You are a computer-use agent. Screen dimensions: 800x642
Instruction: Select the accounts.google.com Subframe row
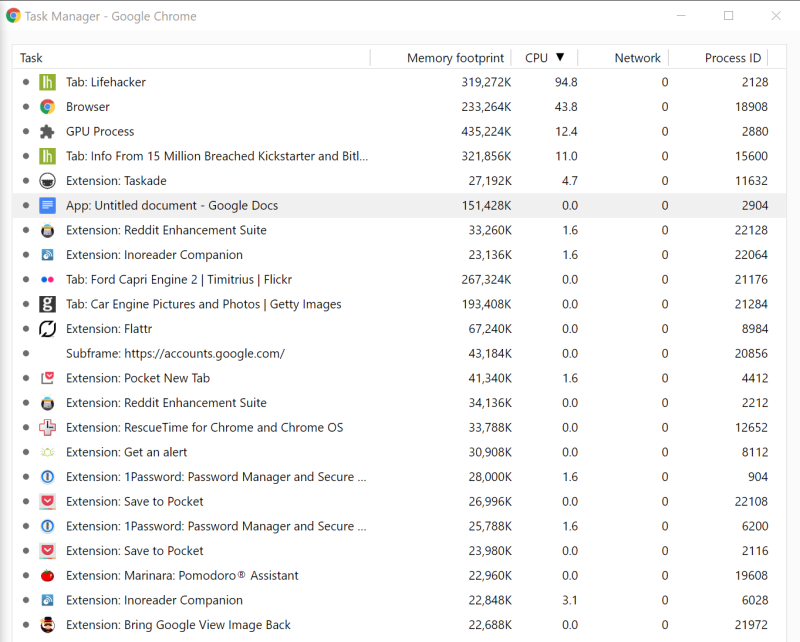click(x=175, y=354)
